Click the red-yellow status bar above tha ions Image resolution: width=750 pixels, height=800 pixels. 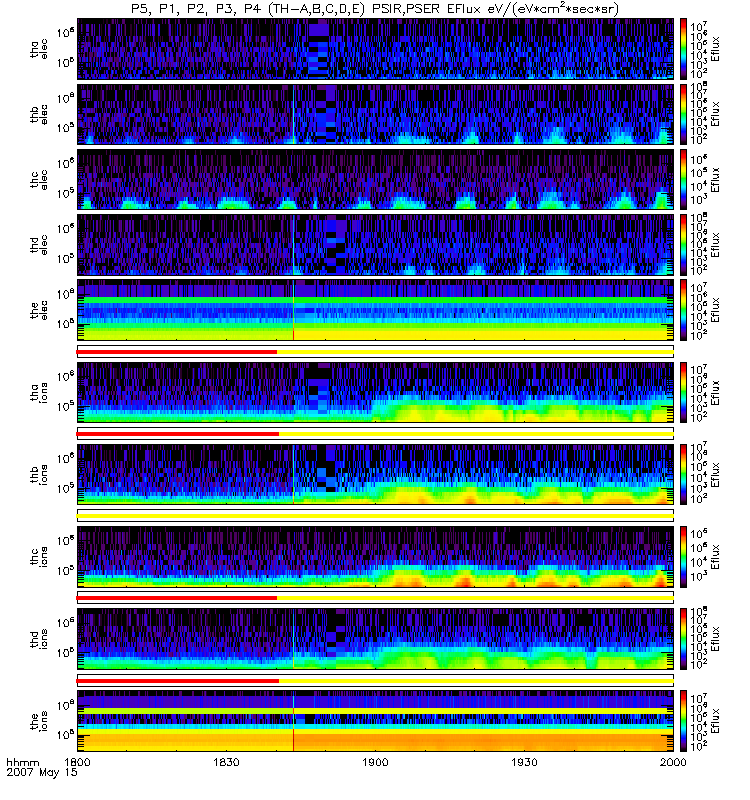point(375,352)
